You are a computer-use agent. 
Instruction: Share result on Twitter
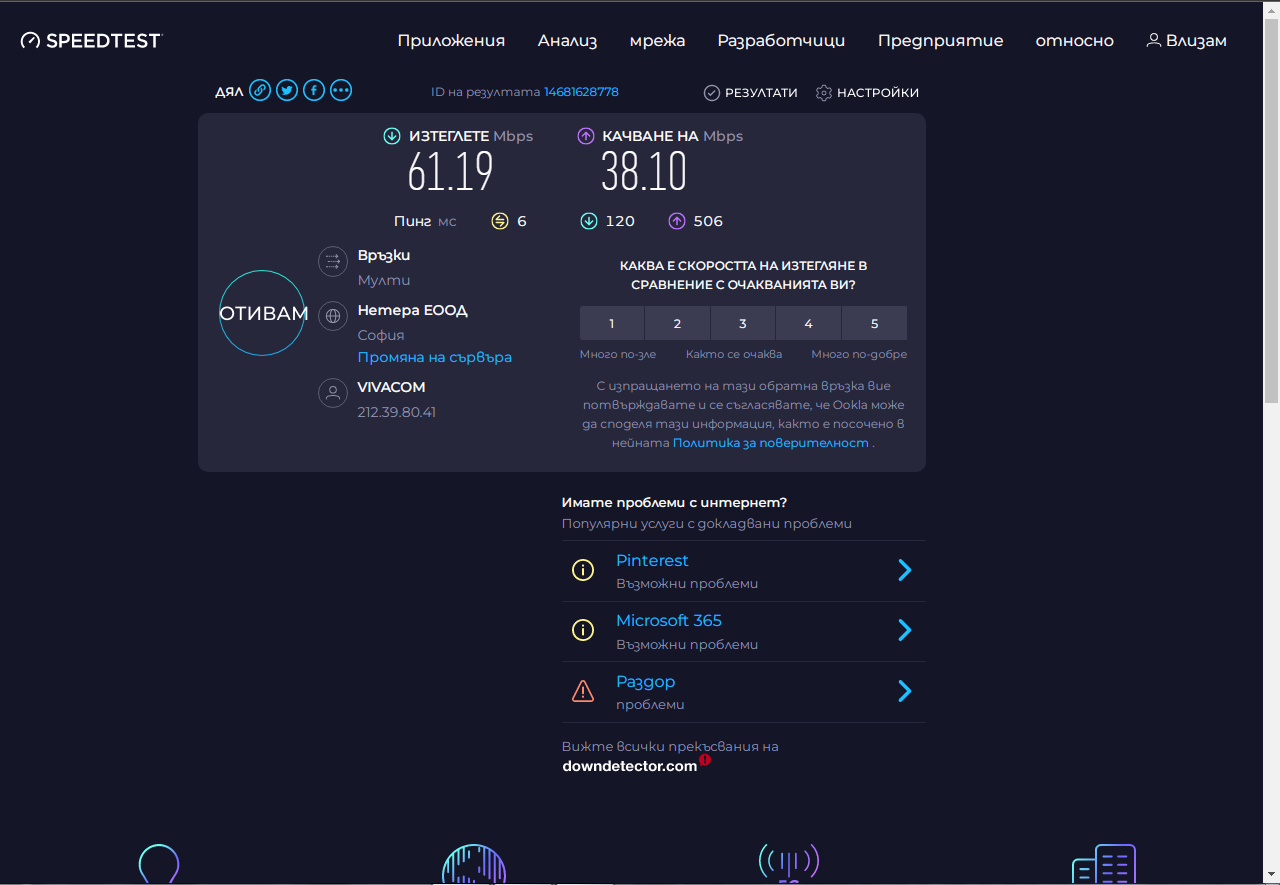287,91
